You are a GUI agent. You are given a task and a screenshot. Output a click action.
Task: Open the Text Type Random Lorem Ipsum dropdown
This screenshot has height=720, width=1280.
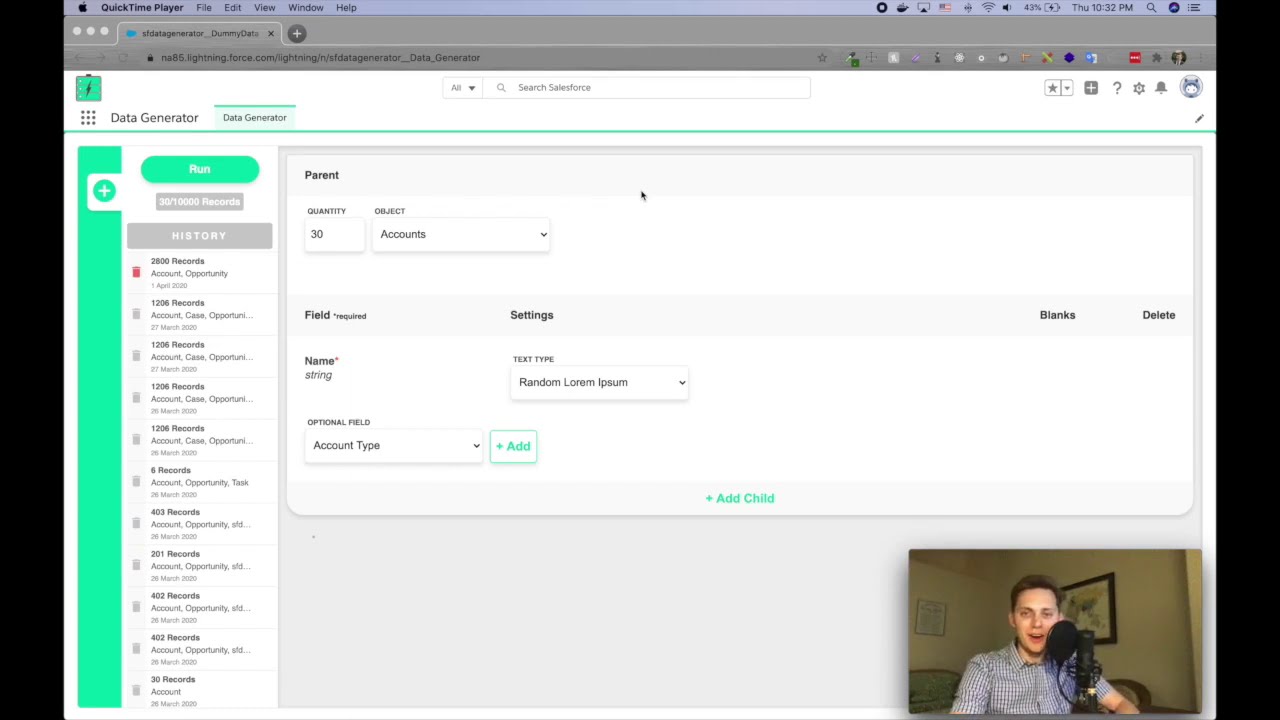(599, 382)
